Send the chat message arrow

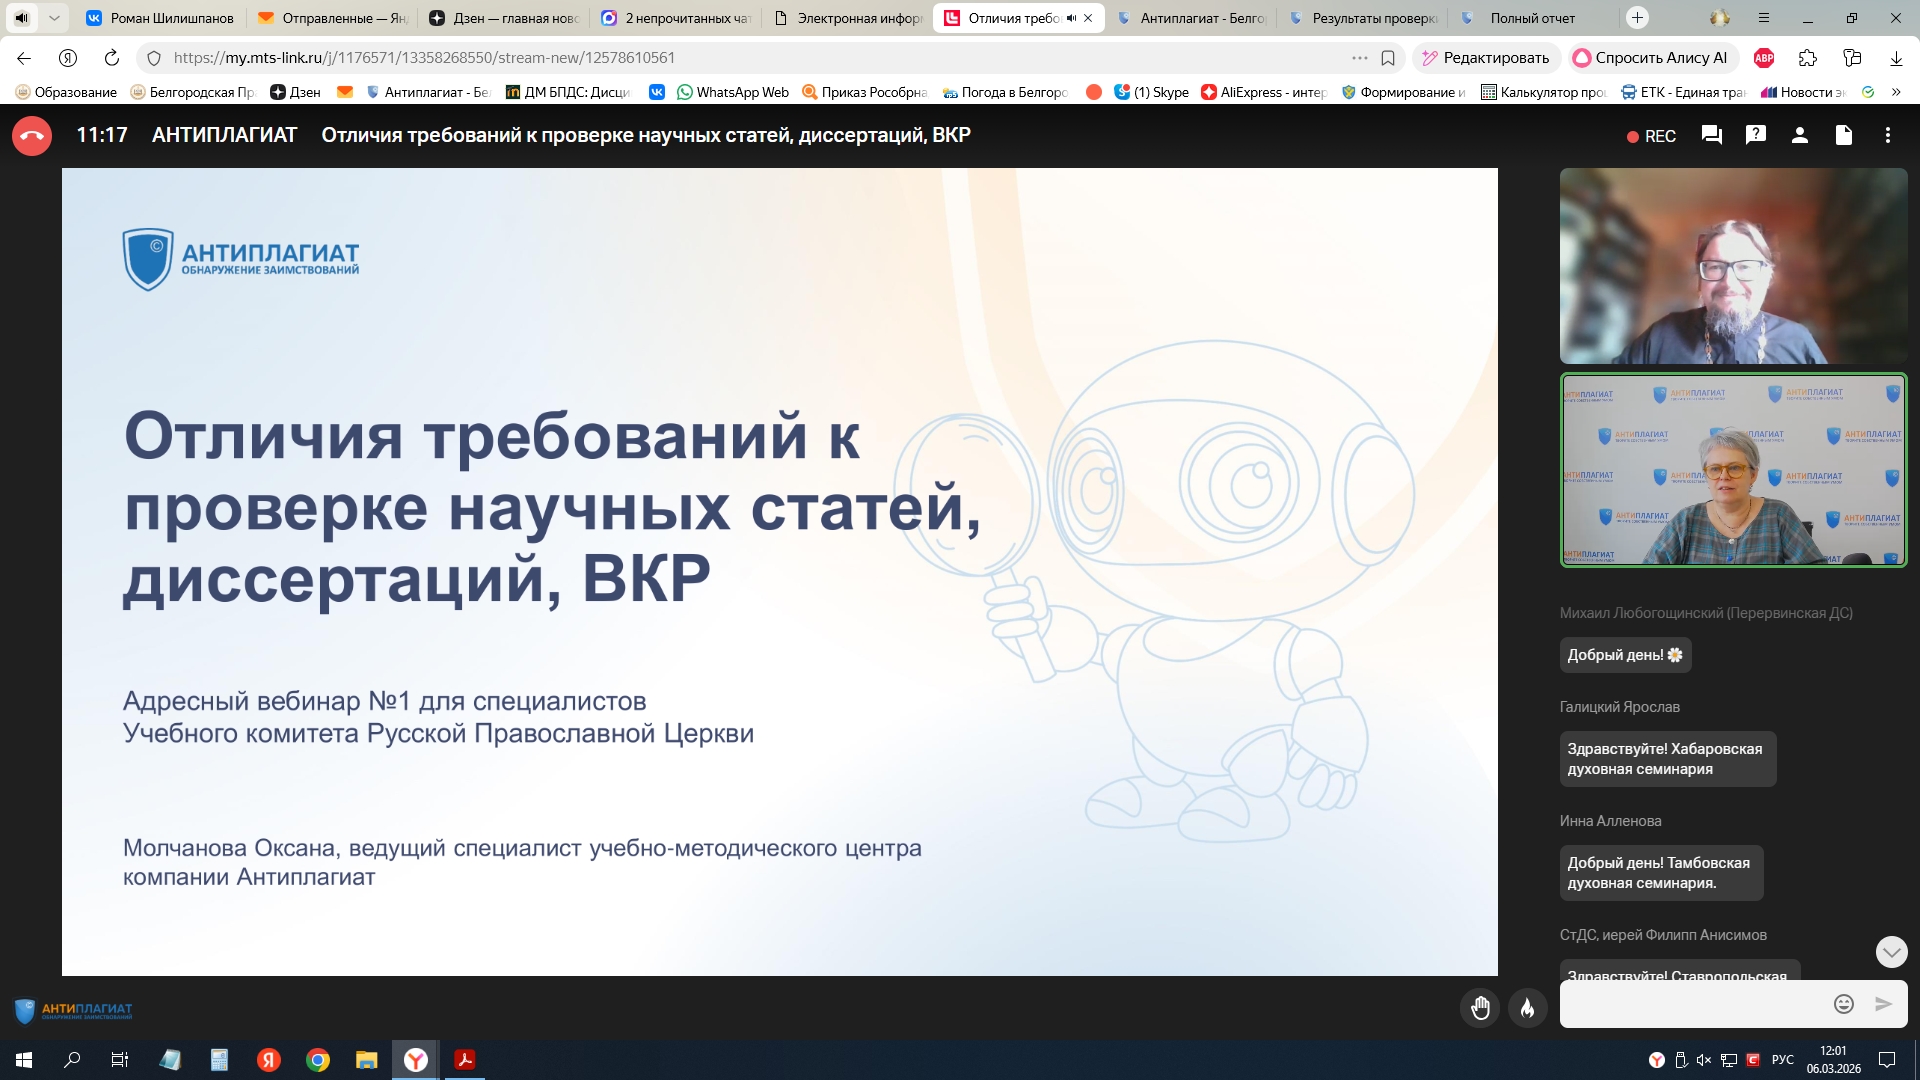[1883, 1004]
